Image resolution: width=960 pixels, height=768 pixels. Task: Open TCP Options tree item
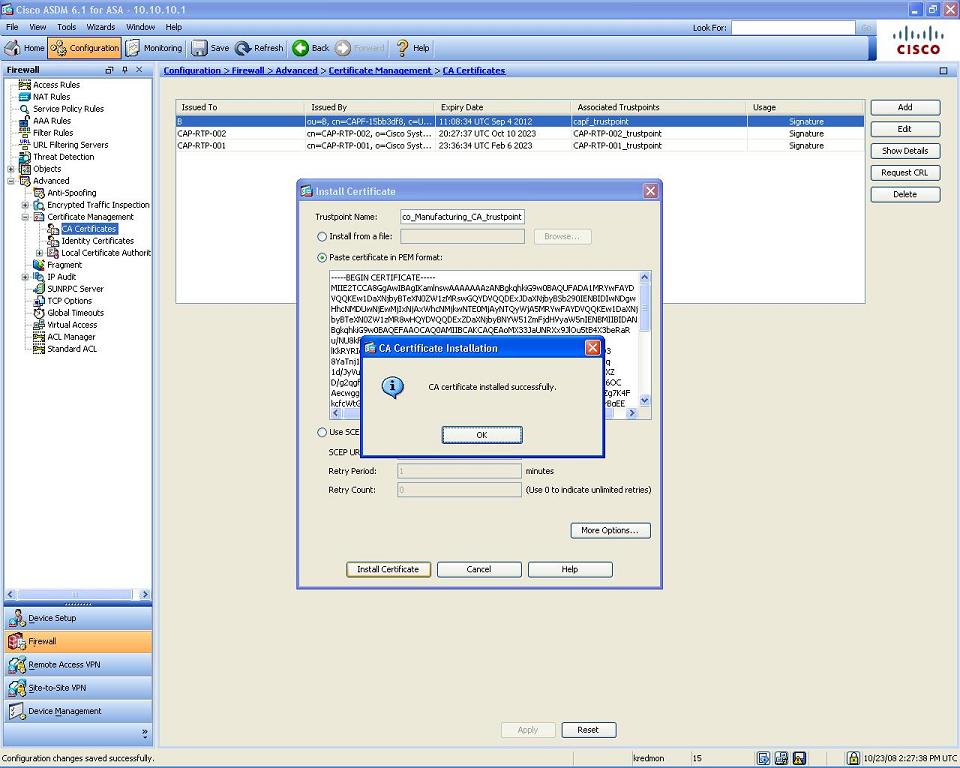69,301
